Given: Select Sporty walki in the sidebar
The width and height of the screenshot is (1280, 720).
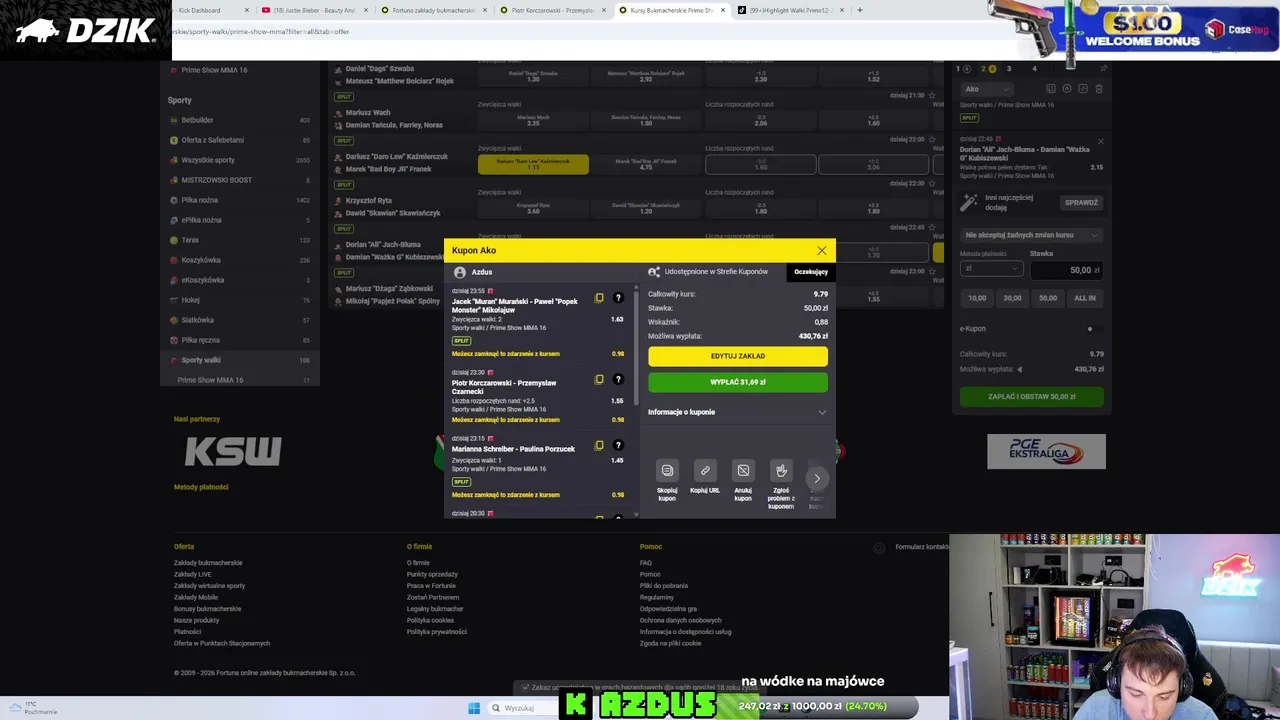Looking at the screenshot, I should [x=240, y=360].
